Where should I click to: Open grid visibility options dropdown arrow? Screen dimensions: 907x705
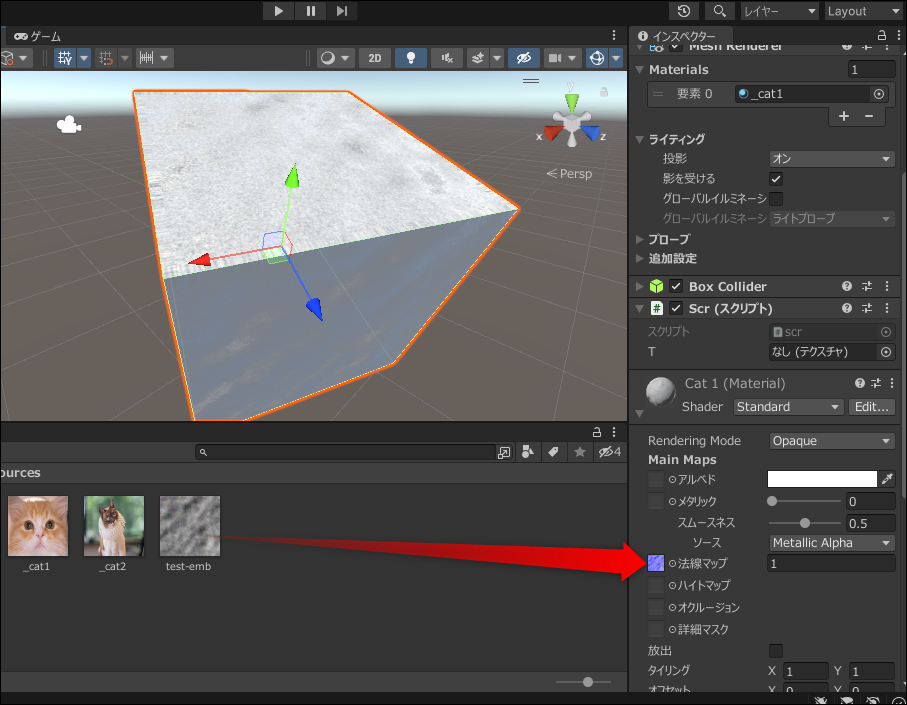pos(84,58)
